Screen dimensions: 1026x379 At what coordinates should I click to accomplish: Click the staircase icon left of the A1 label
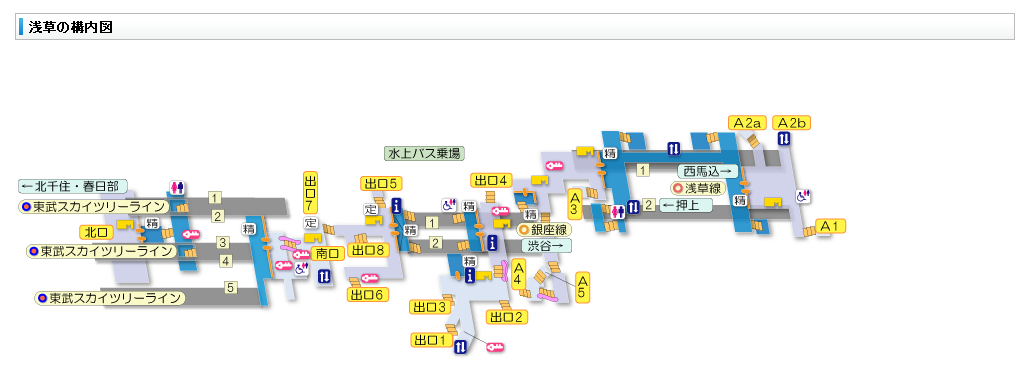809,231
